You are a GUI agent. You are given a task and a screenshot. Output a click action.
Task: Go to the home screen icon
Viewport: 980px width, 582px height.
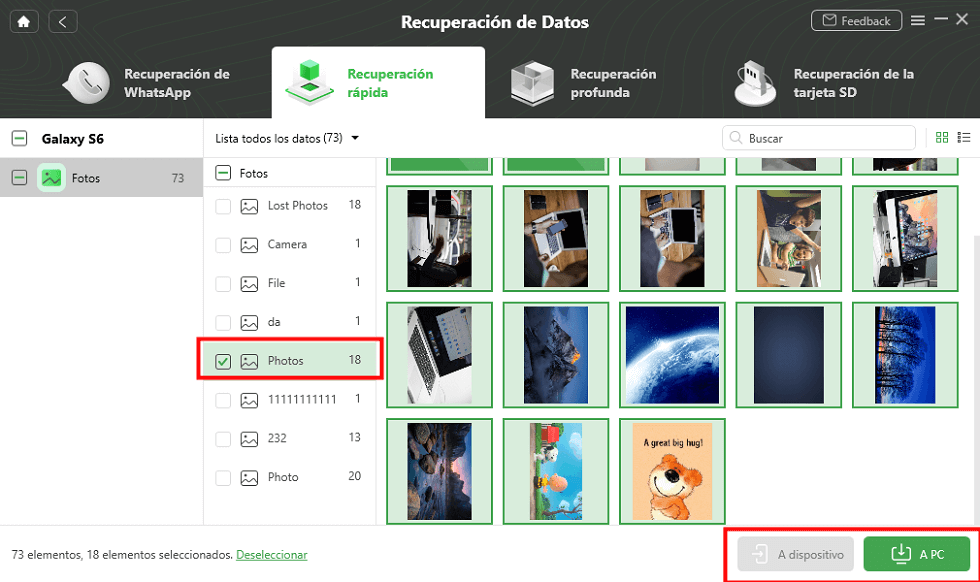click(x=24, y=22)
